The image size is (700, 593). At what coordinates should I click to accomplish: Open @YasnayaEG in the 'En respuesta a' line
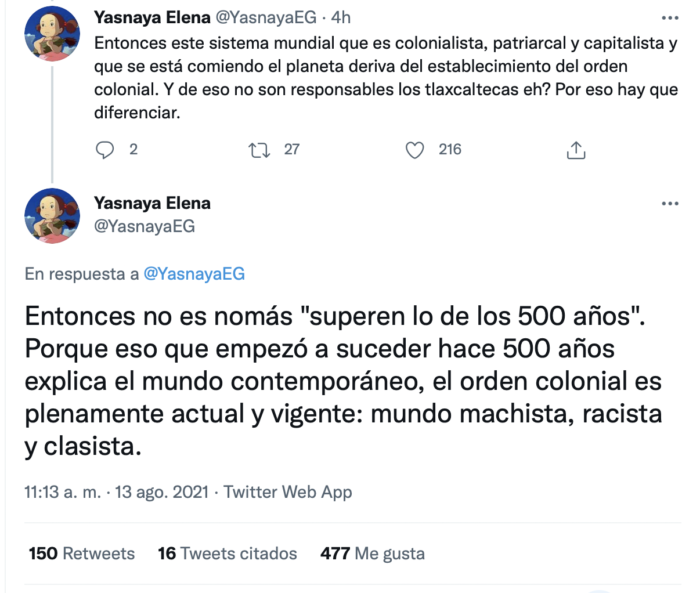pos(195,273)
